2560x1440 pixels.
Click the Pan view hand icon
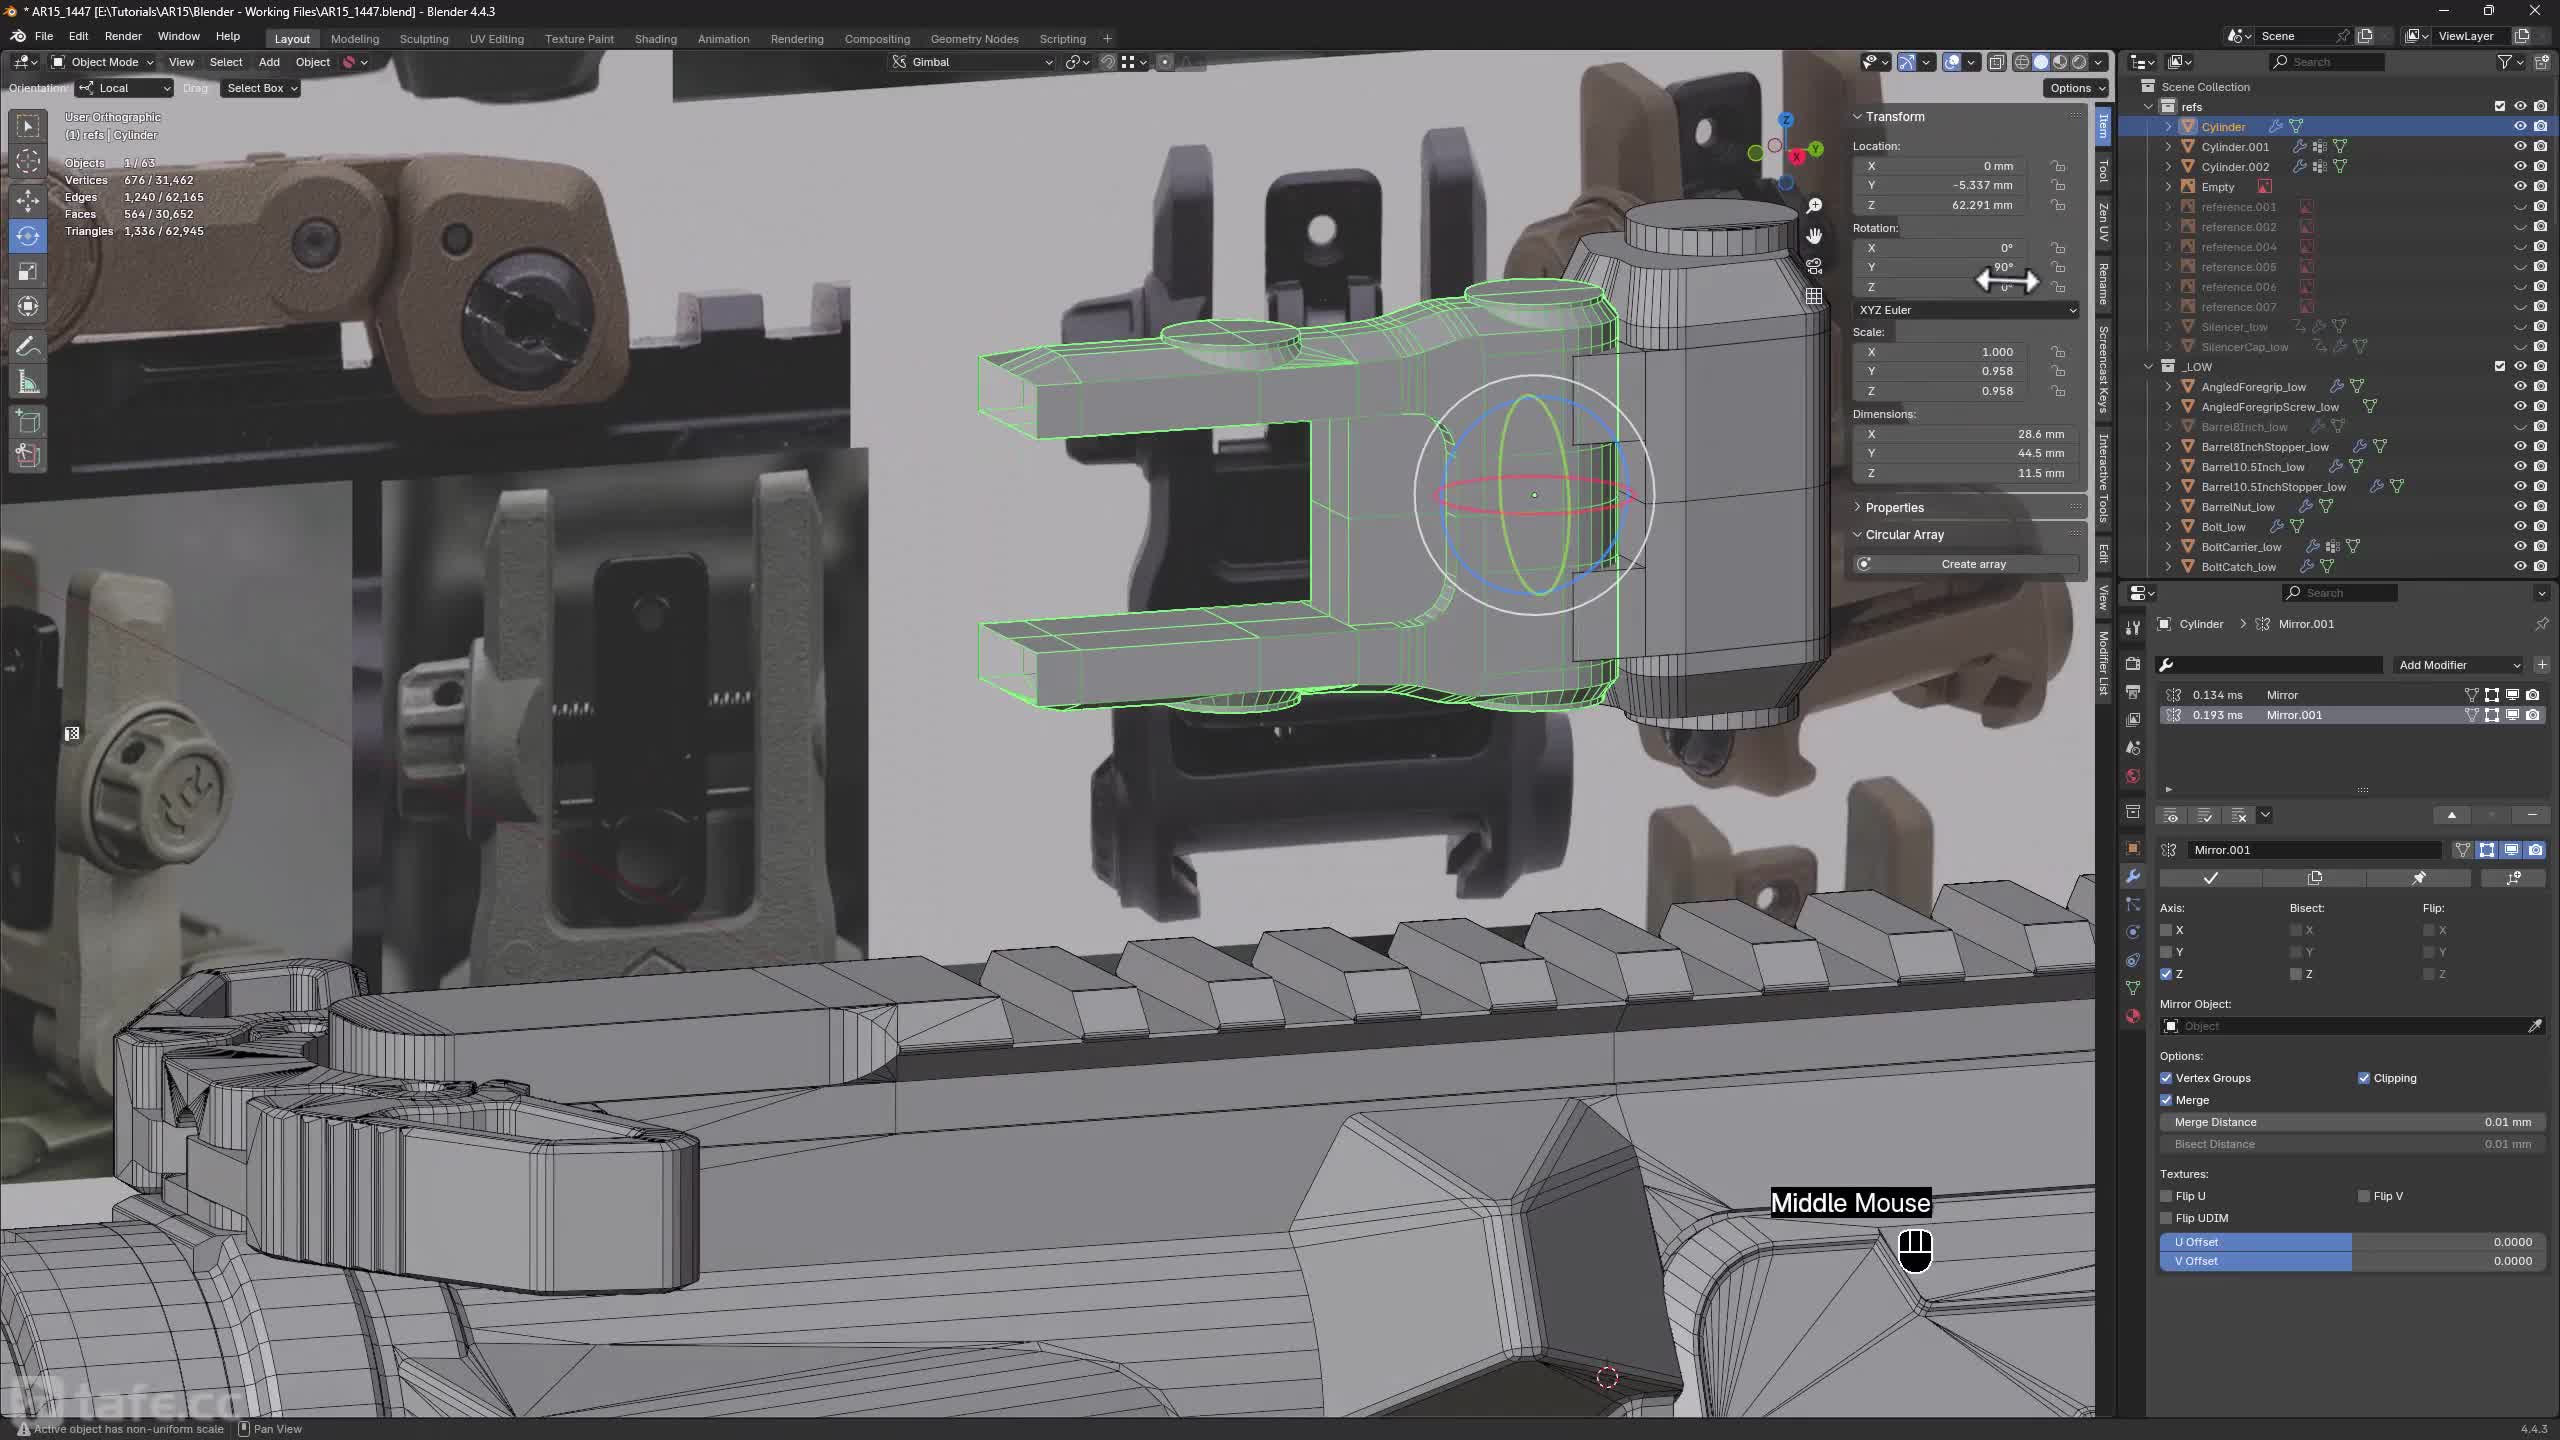(1814, 236)
